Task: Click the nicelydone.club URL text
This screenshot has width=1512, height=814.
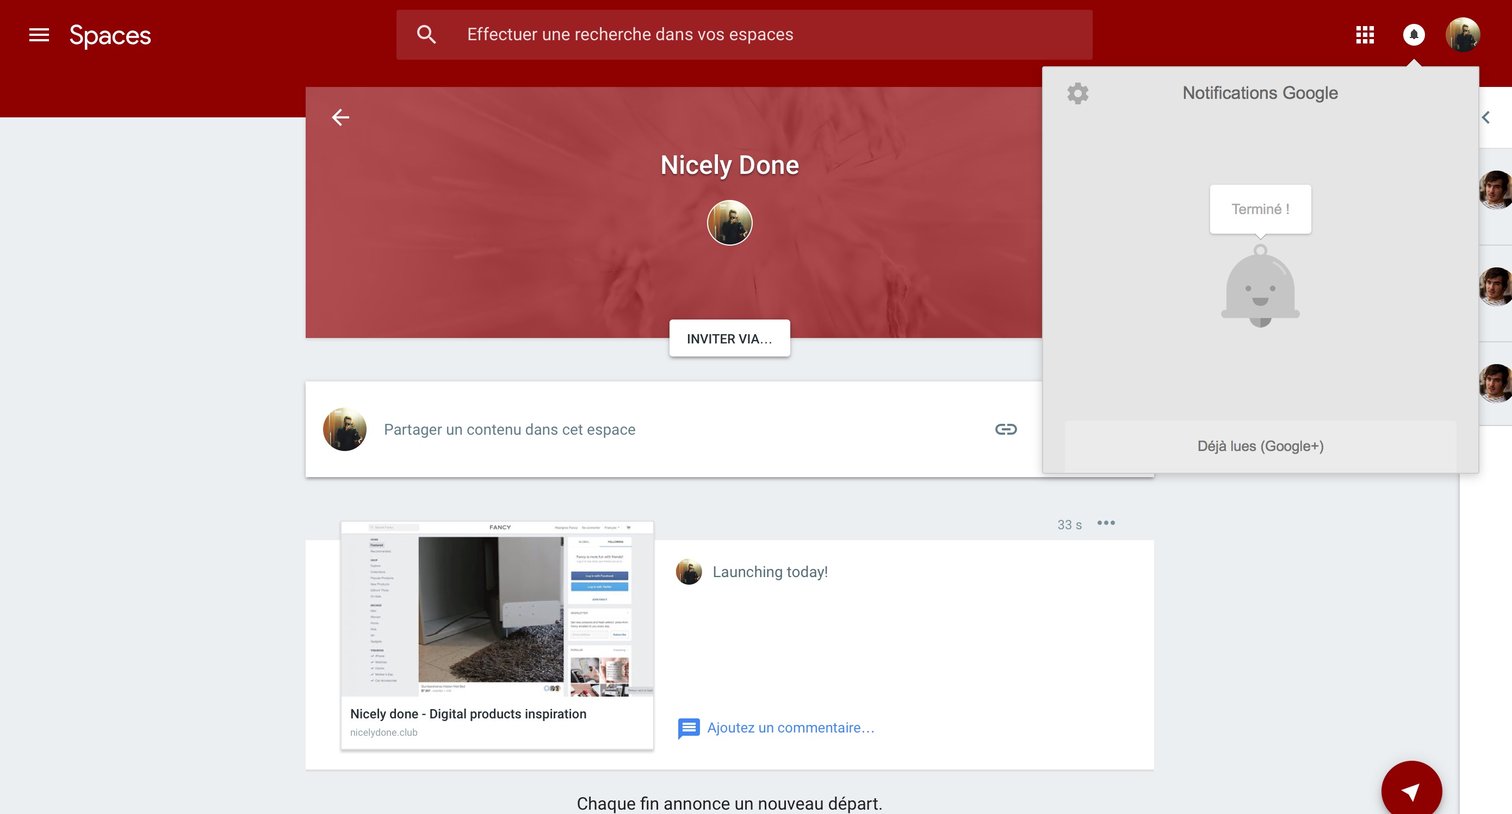Action: [x=384, y=733]
